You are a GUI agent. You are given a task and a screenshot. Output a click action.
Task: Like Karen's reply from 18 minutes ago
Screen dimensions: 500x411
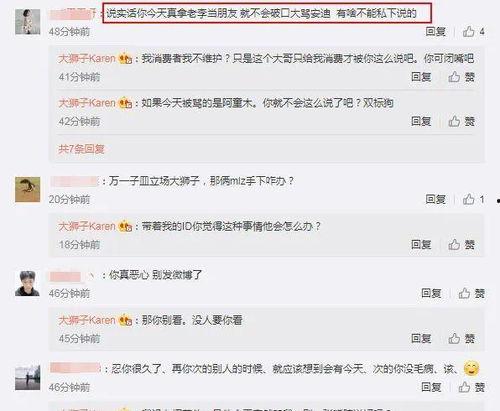coord(461,245)
